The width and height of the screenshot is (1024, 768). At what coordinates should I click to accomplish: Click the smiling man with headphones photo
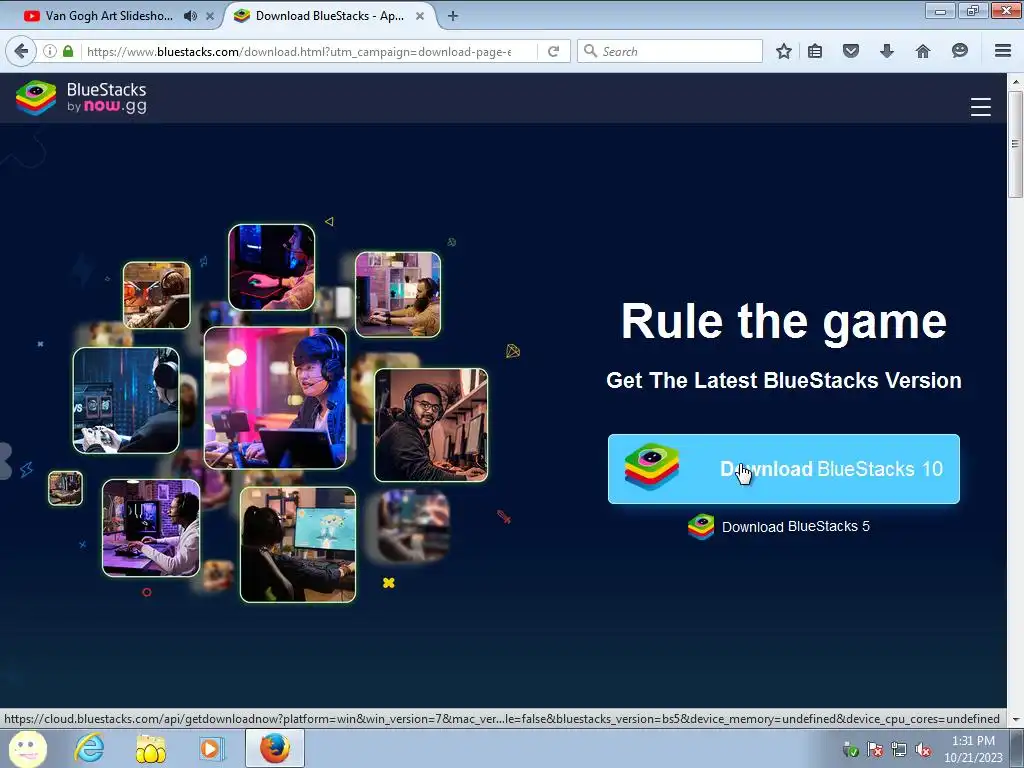431,424
